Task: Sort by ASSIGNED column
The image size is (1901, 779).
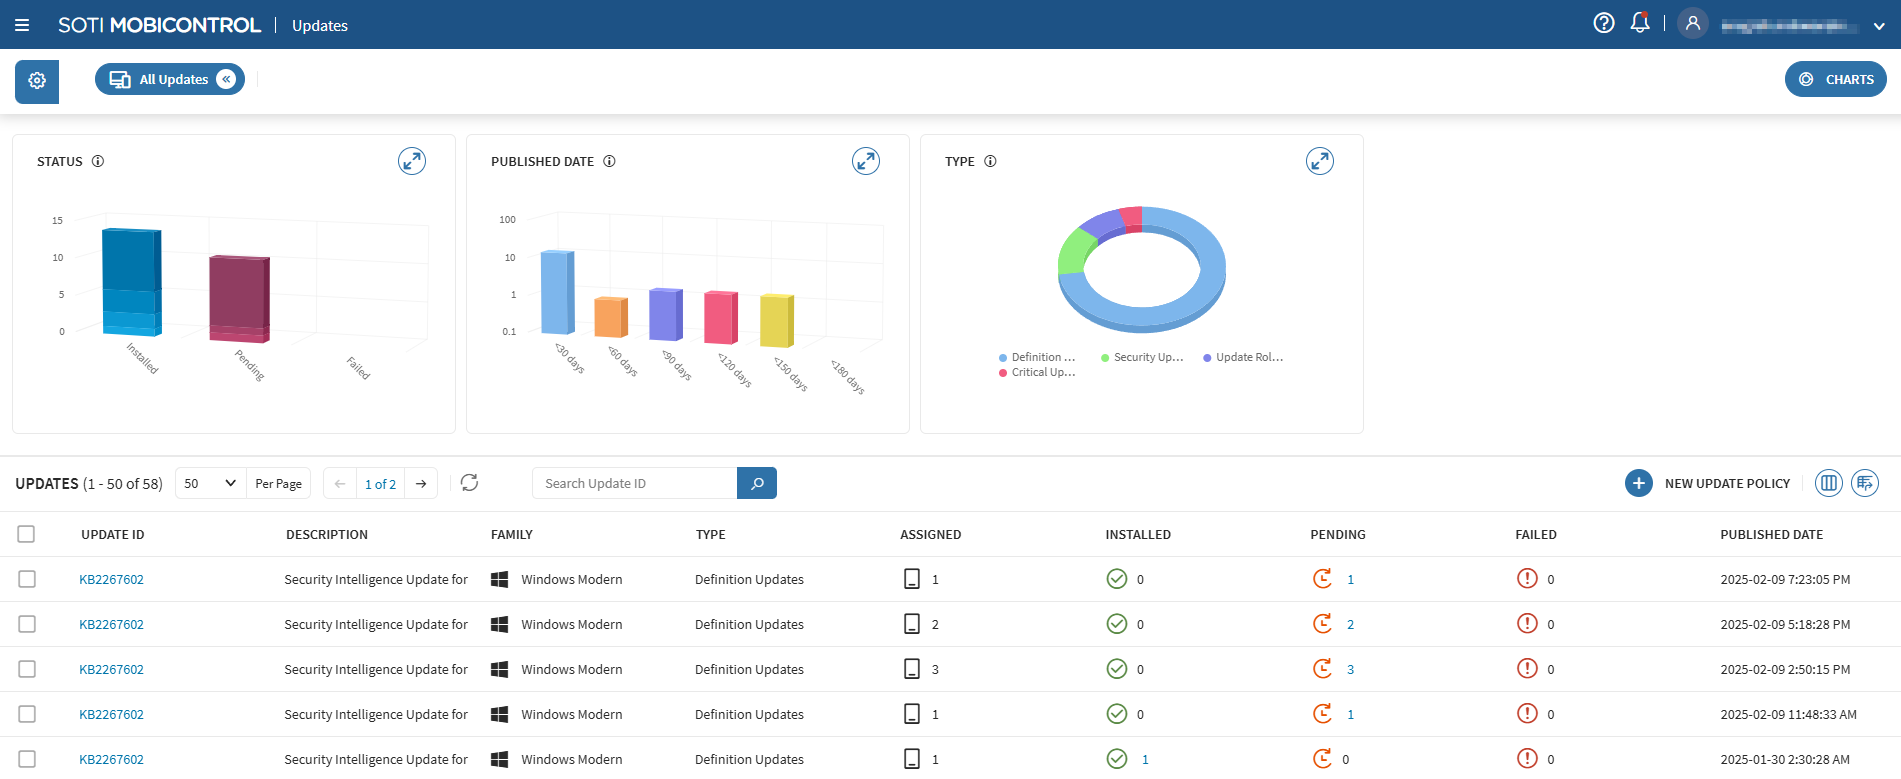Action: click(x=931, y=535)
